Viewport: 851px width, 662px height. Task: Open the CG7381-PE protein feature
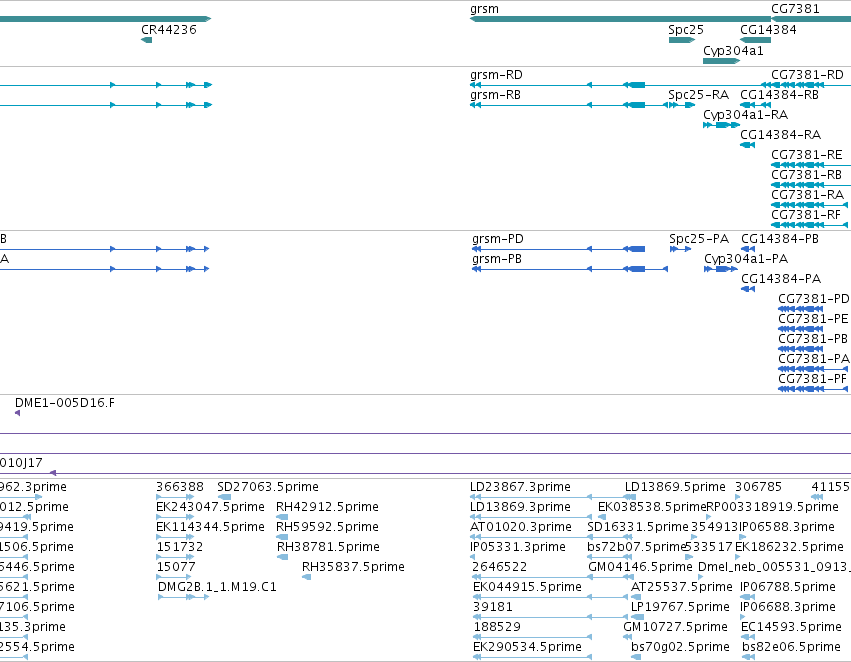(801, 329)
